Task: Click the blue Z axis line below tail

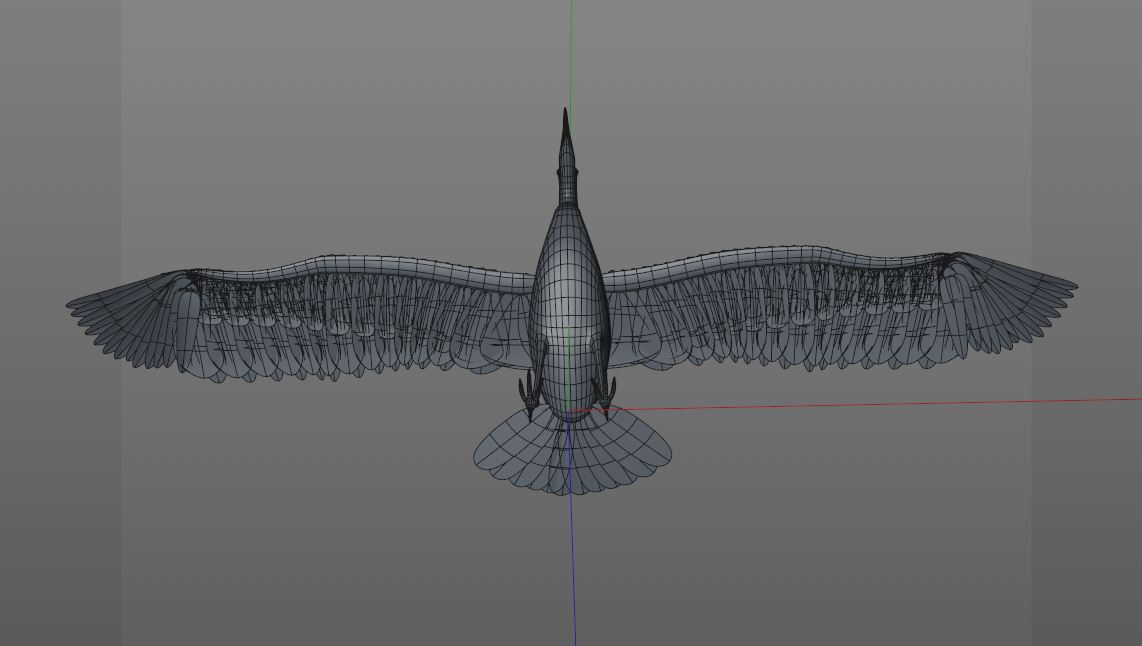Action: click(573, 572)
